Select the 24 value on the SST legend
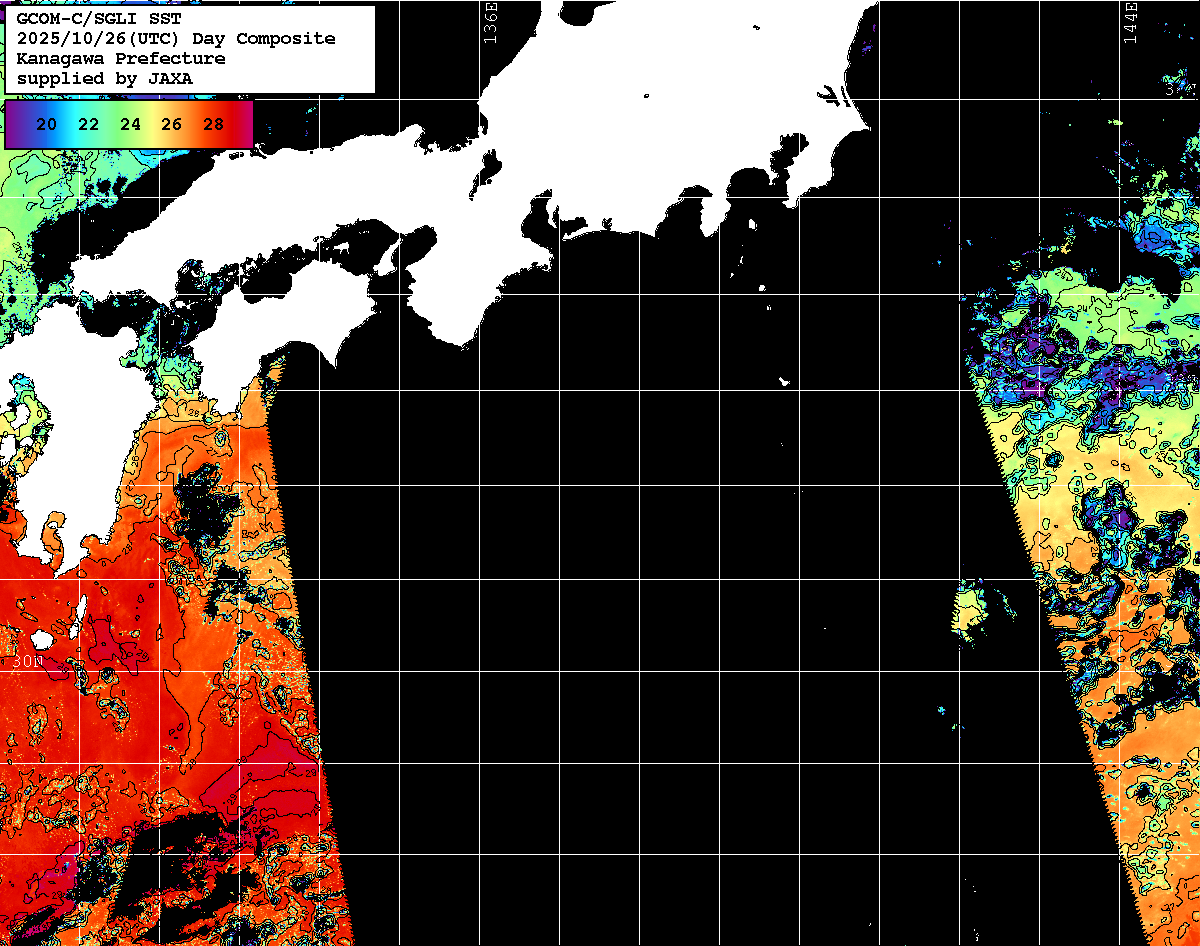This screenshot has width=1200, height=946. (130, 125)
